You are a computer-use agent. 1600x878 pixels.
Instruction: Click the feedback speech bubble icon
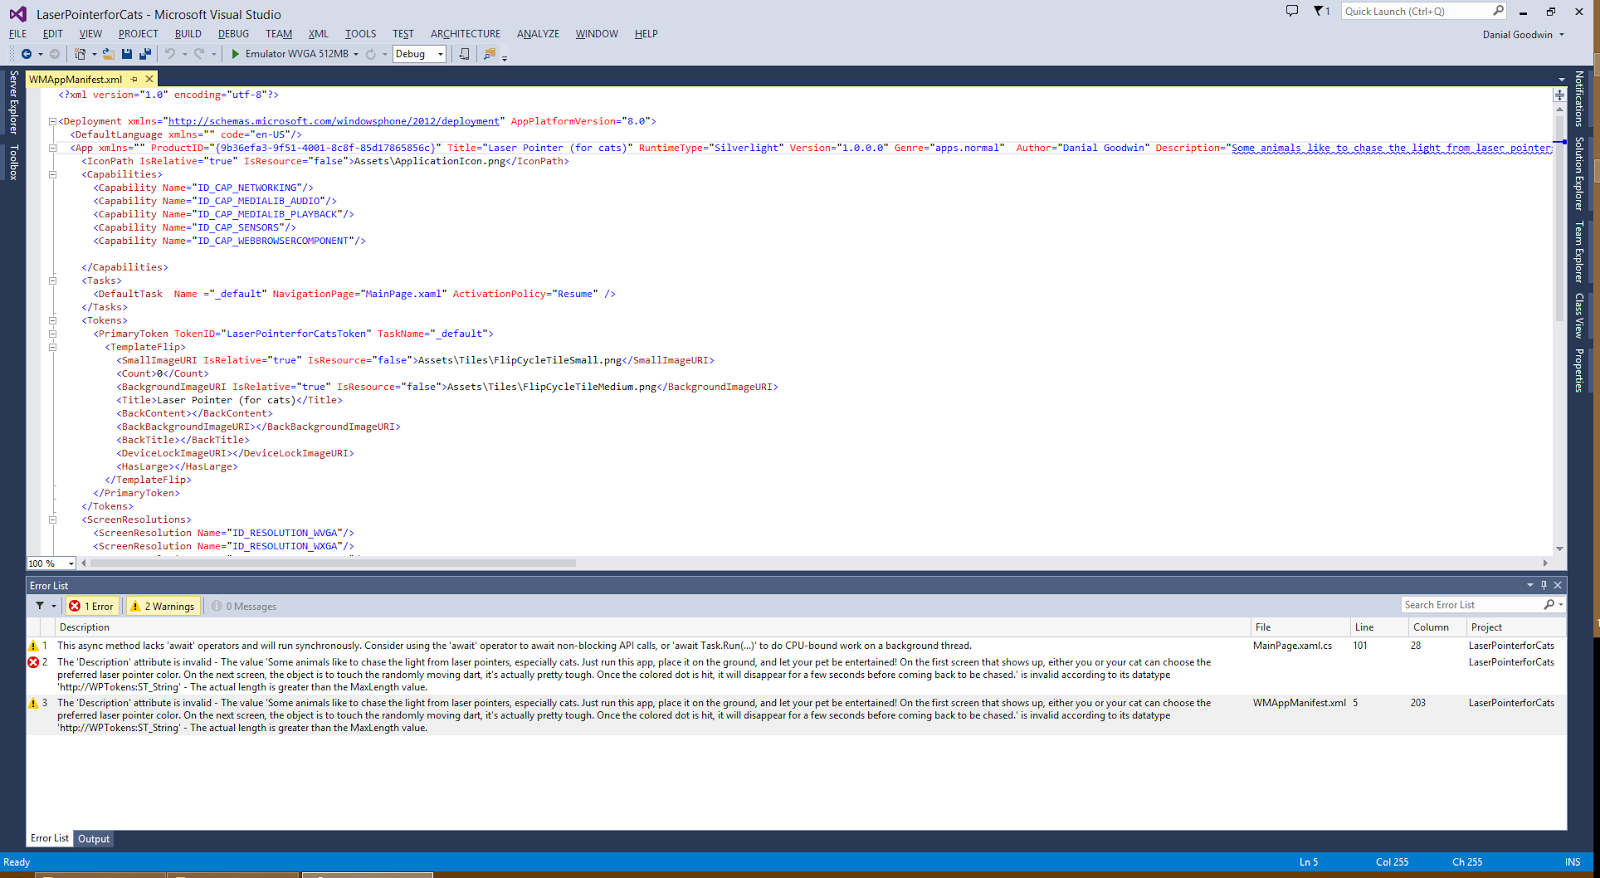tap(1292, 11)
